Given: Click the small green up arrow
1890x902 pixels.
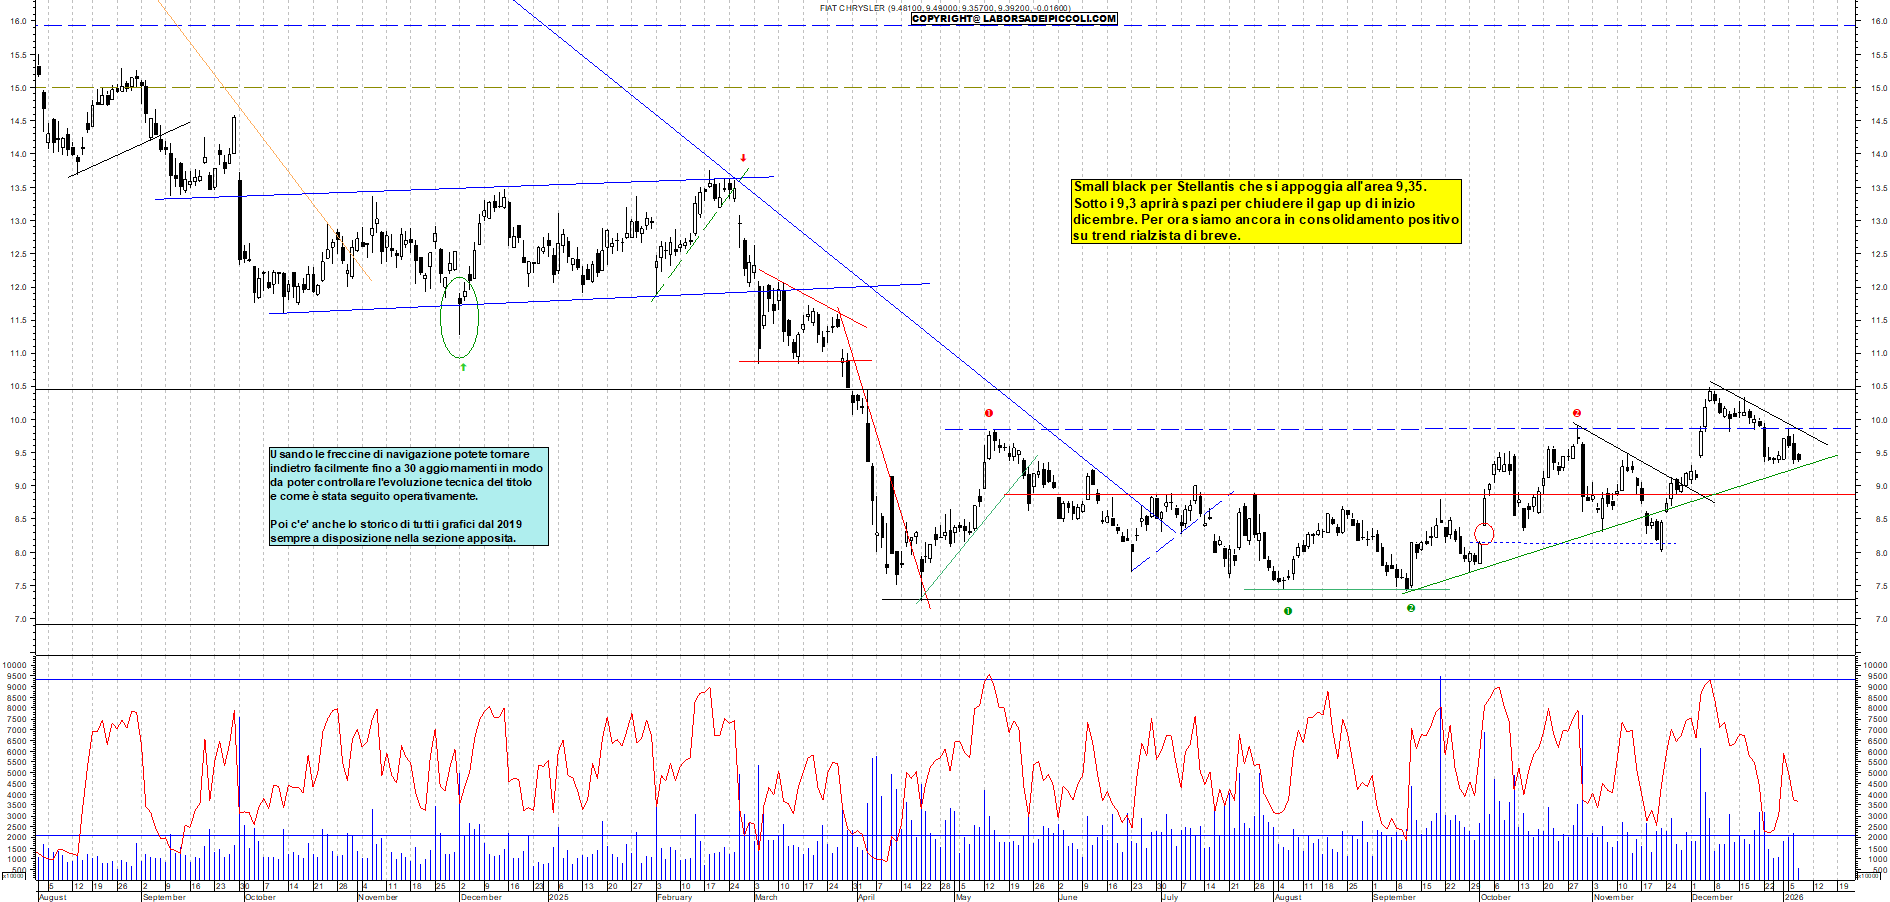Looking at the screenshot, I should pos(463,367).
